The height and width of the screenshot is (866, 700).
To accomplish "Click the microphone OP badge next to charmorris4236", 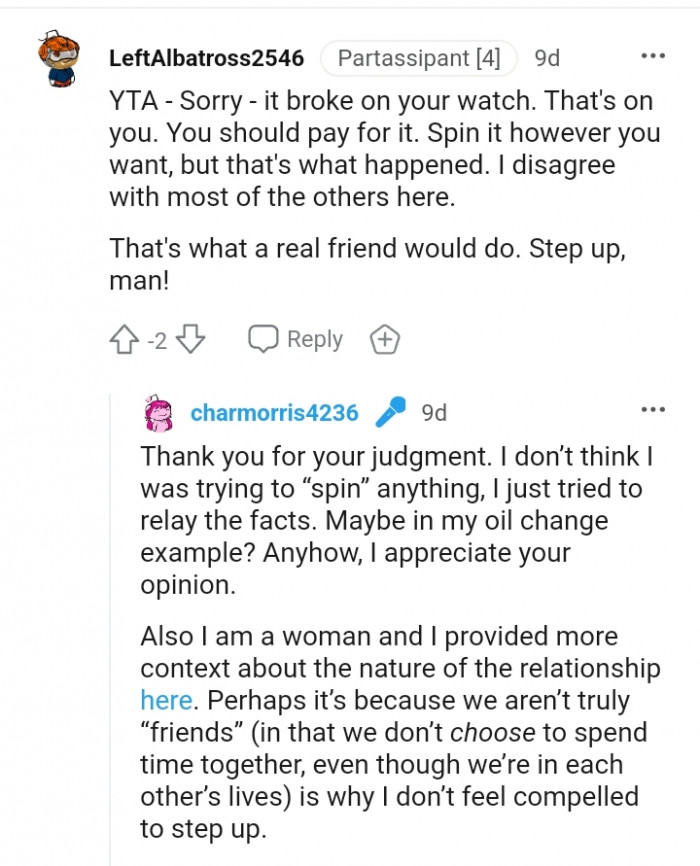I will [392, 410].
